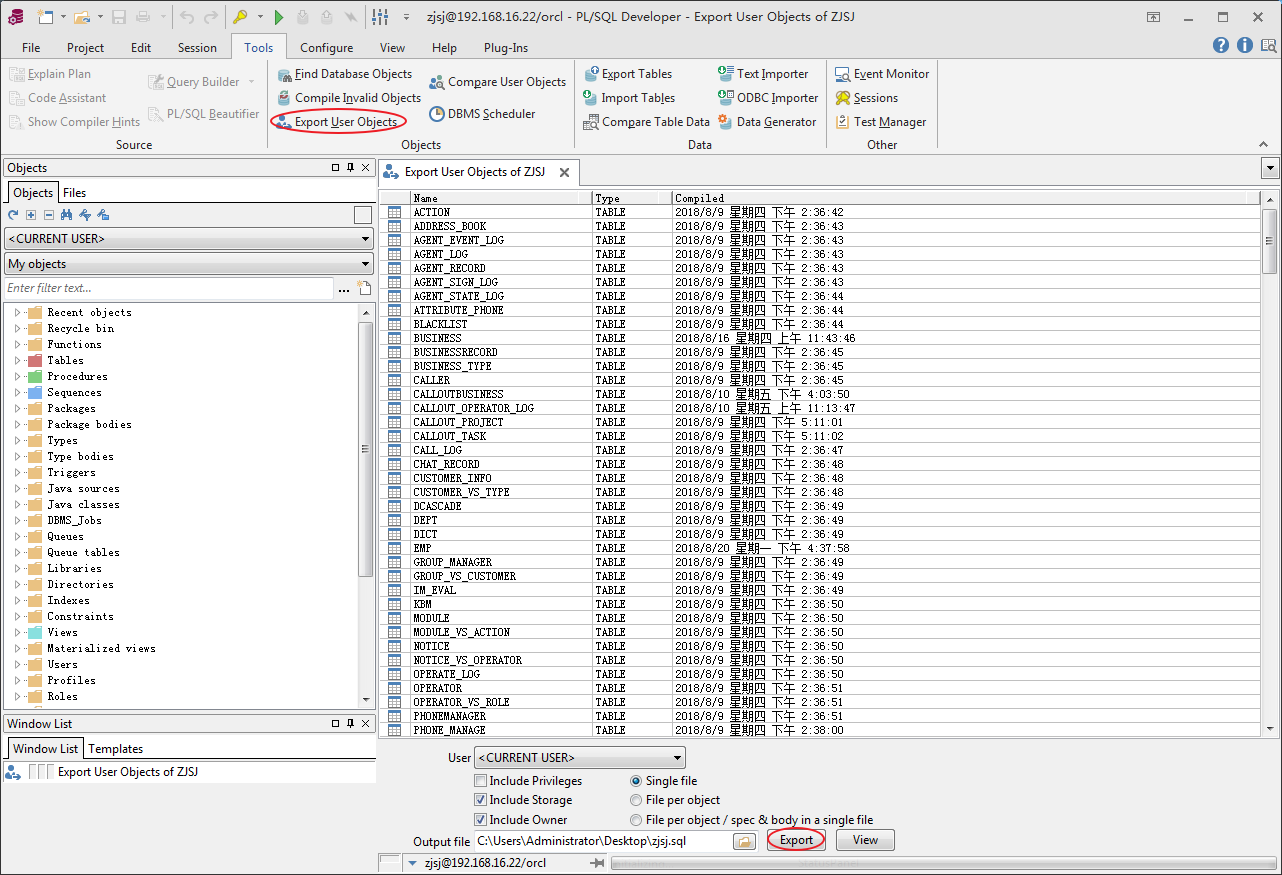The image size is (1282, 875).
Task: Switch to the Files tab in Objects panel
Action: [x=74, y=193]
